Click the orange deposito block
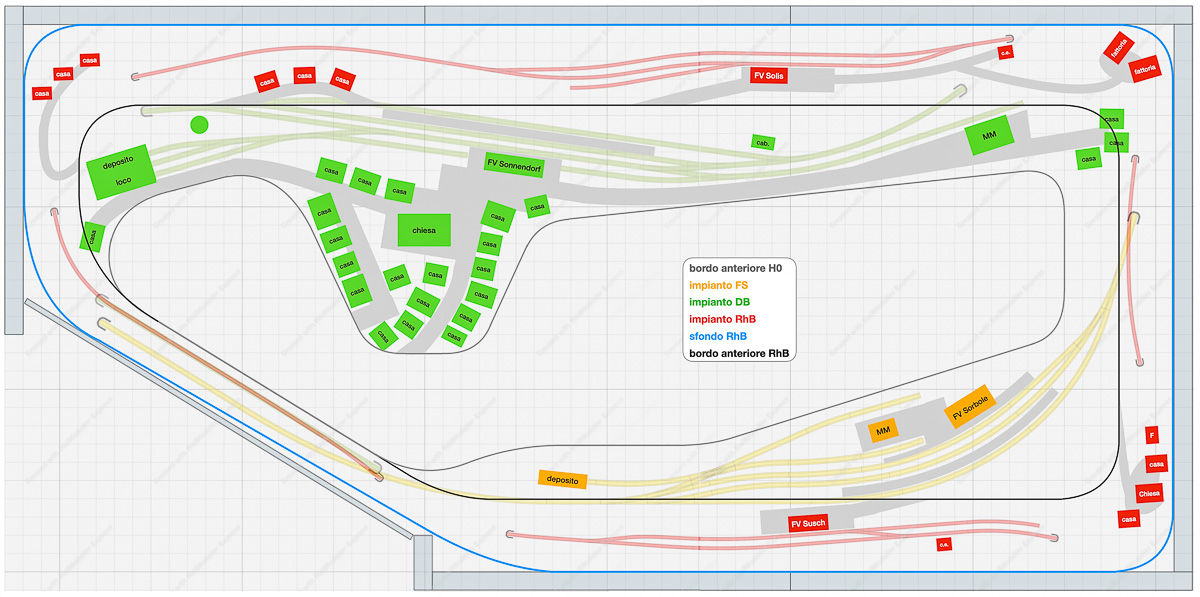The height and width of the screenshot is (597, 1200). 562,480
